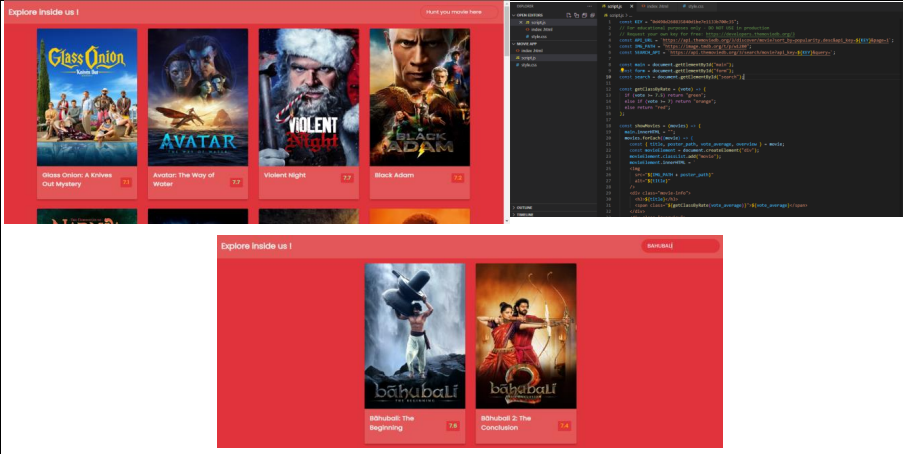The height and width of the screenshot is (454, 903).
Task: Click New Untitled File icon in Open Editors
Action: pos(568,15)
